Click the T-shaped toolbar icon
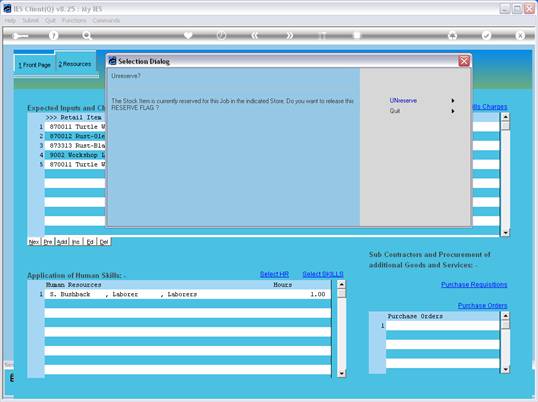The height and width of the screenshot is (402, 538). 323,35
